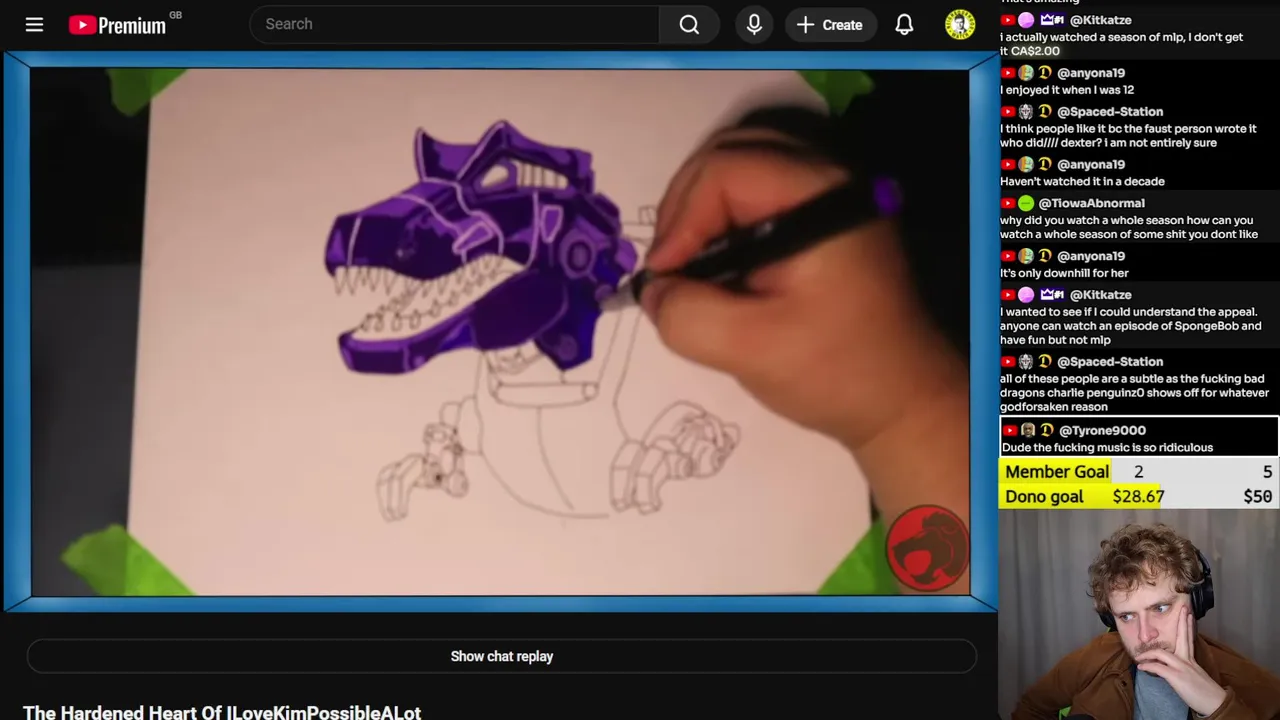Click the streamer webcam overlay
Image resolution: width=1280 pixels, height=720 pixels.
click(x=1139, y=615)
